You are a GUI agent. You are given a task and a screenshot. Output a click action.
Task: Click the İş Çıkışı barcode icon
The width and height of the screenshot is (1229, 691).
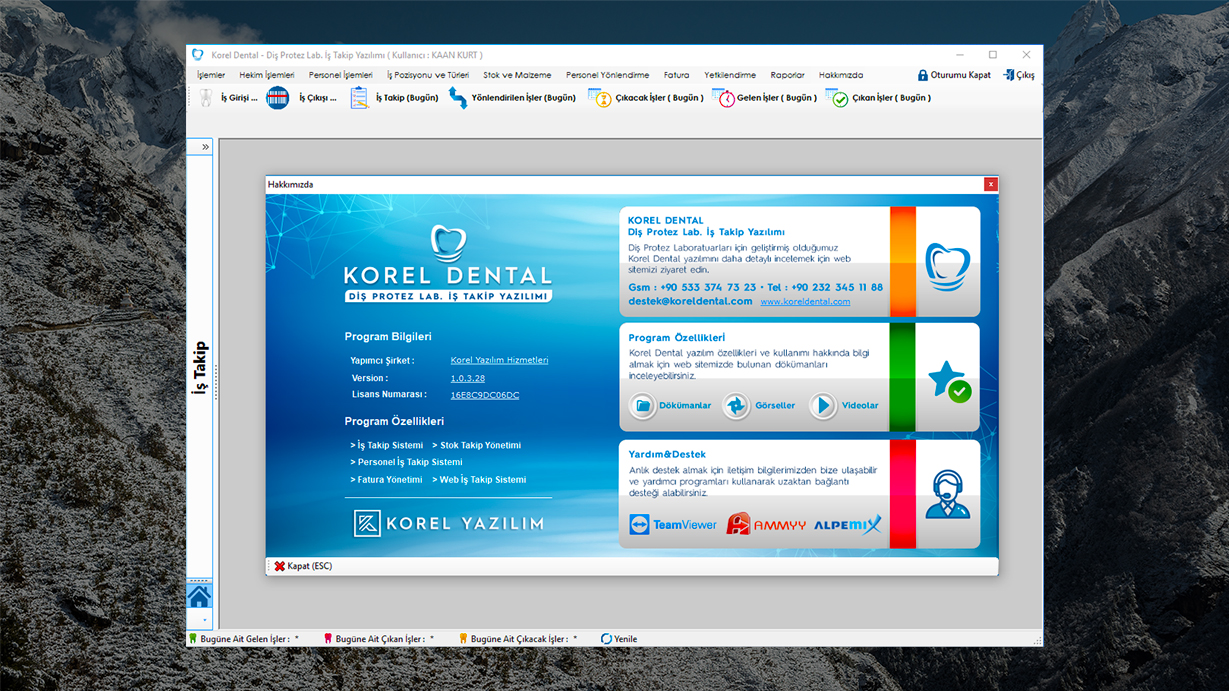(x=277, y=97)
